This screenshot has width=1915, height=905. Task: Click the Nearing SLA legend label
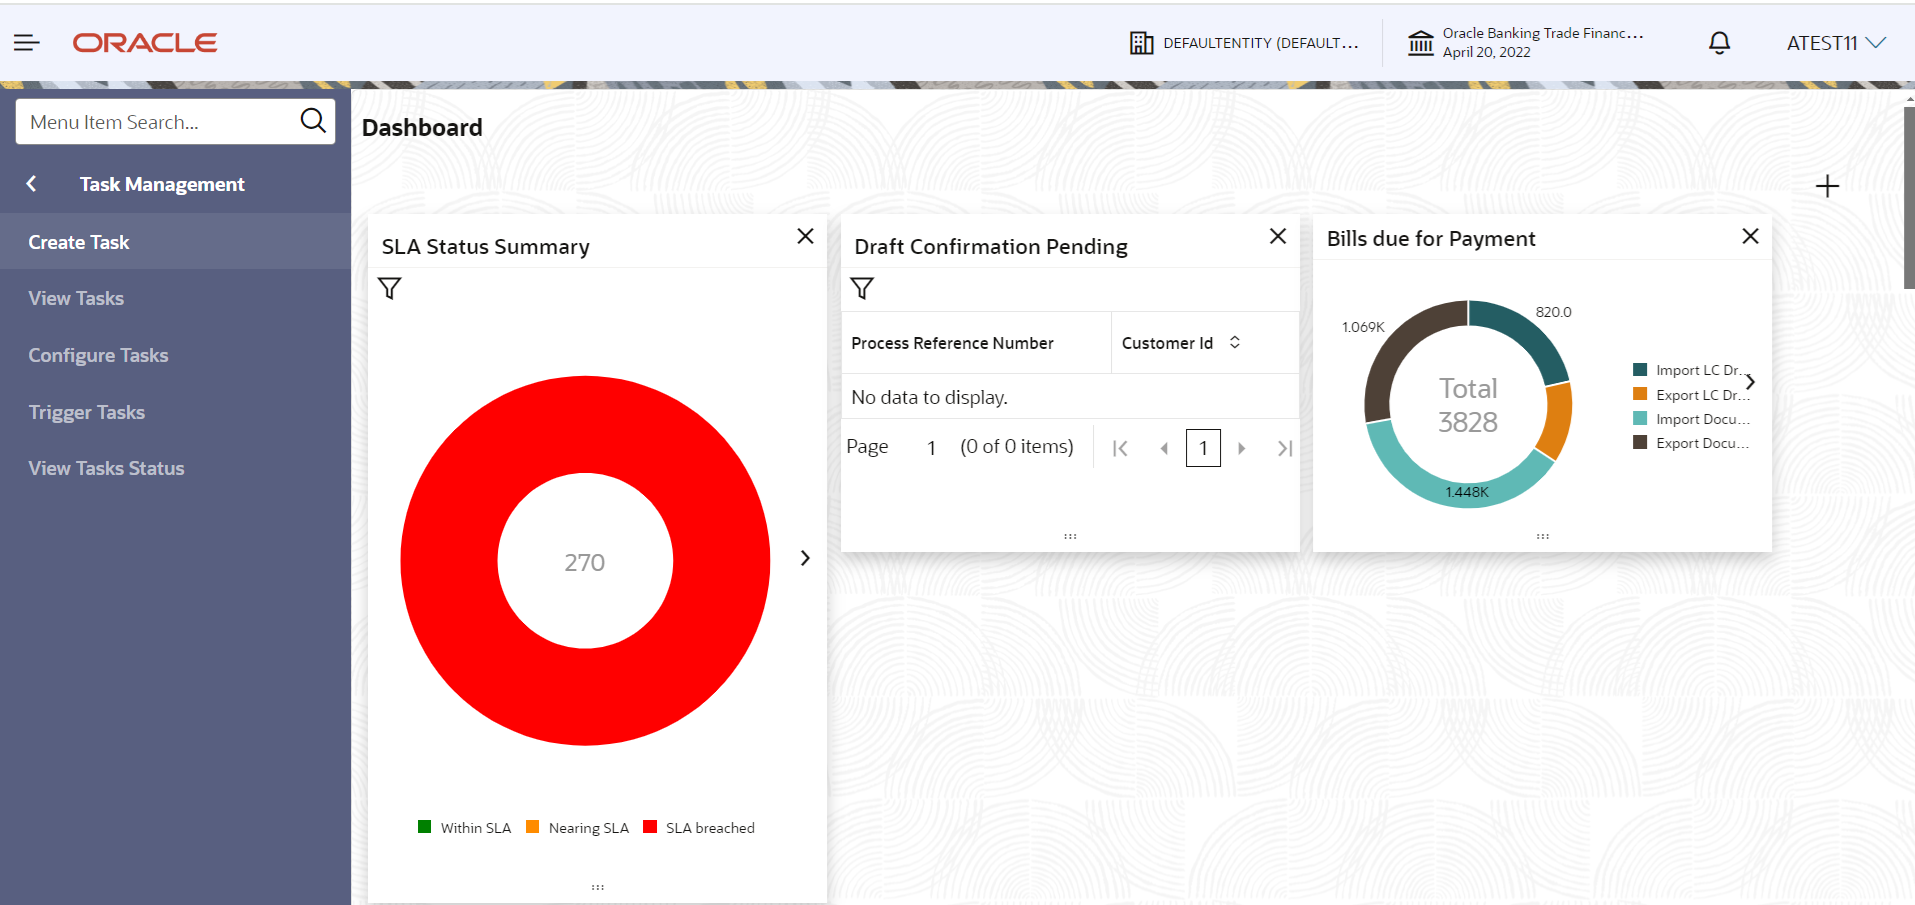pyautogui.click(x=589, y=828)
